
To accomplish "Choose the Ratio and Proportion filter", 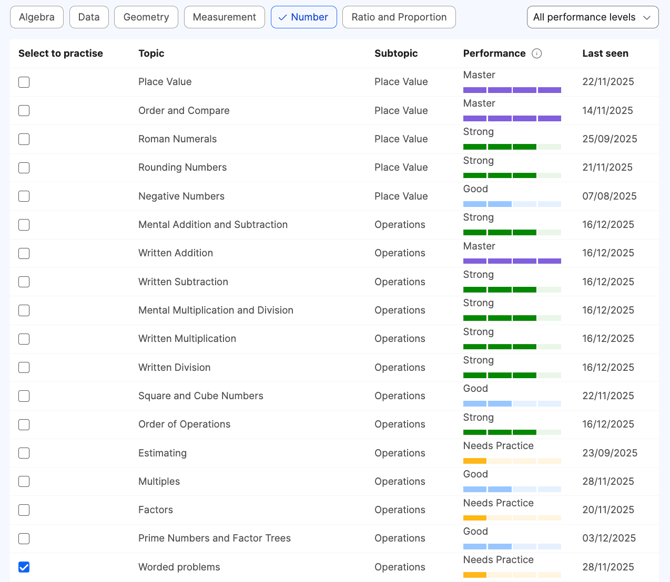I will click(x=398, y=17).
